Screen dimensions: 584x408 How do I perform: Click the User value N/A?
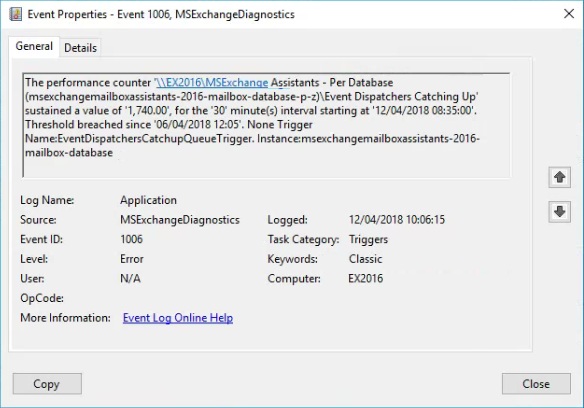click(130, 279)
